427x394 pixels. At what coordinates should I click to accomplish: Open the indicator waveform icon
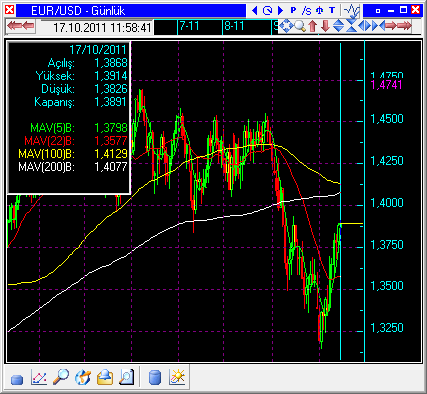pos(352,11)
